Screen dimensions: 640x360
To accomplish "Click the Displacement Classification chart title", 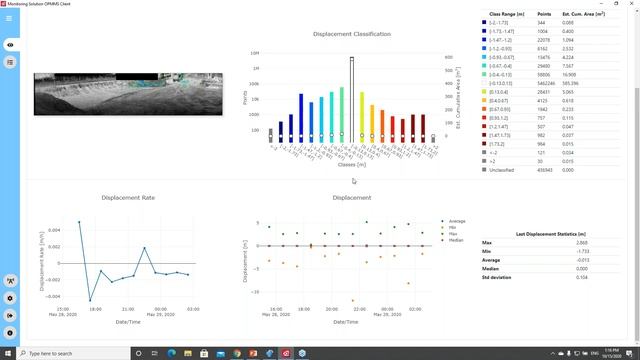I will [x=352, y=34].
